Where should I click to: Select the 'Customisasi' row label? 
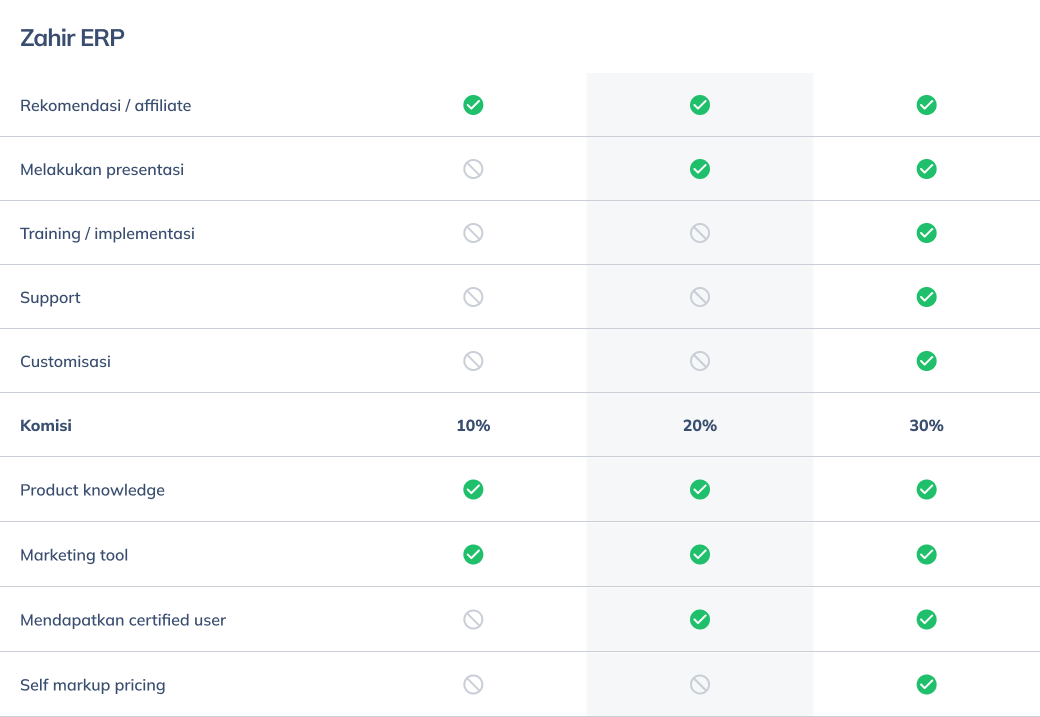[x=66, y=361]
